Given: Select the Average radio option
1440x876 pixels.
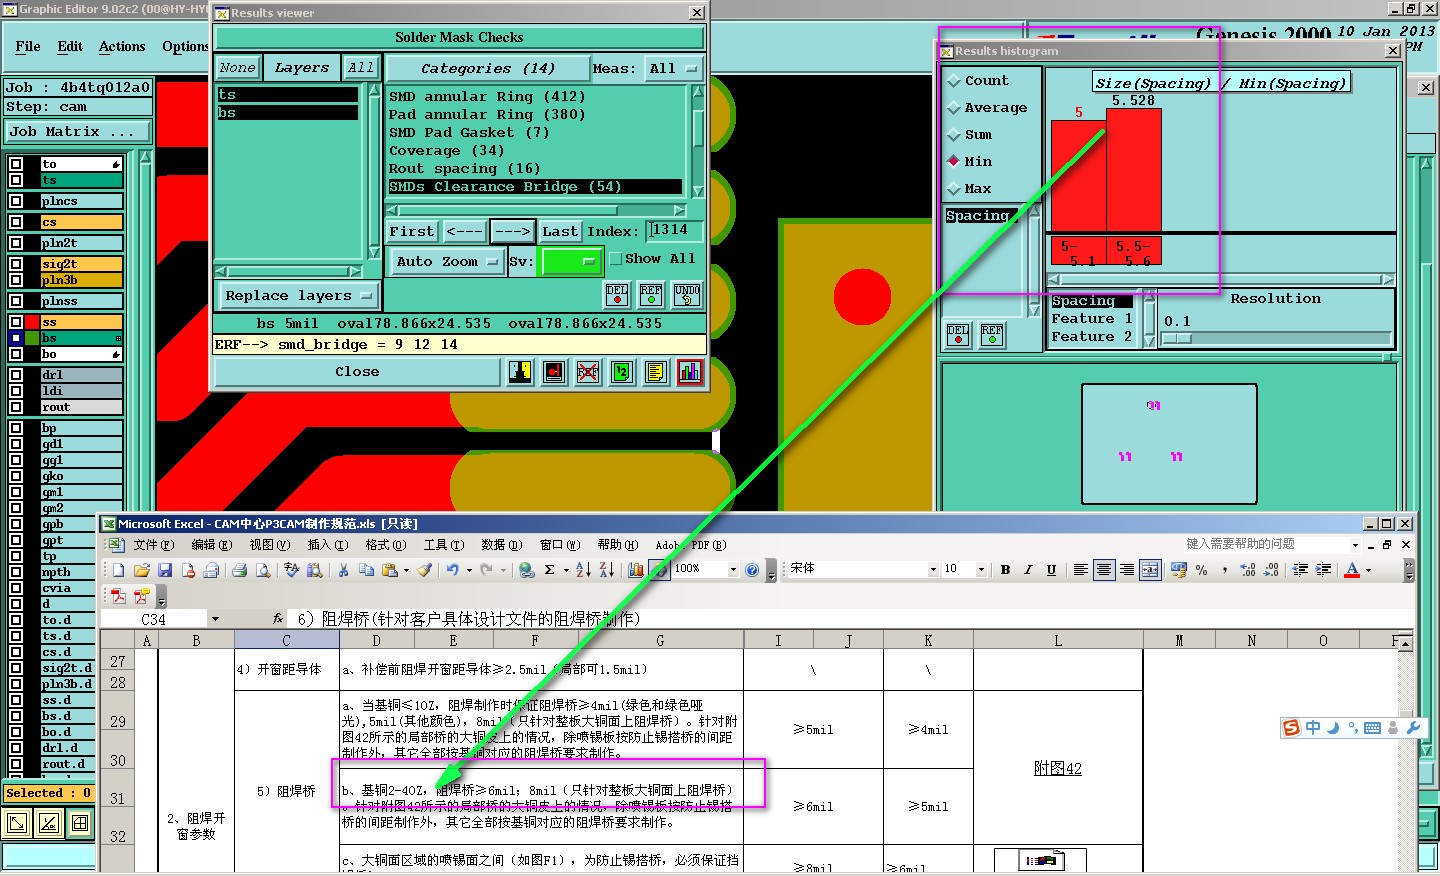Looking at the screenshot, I should 953,108.
